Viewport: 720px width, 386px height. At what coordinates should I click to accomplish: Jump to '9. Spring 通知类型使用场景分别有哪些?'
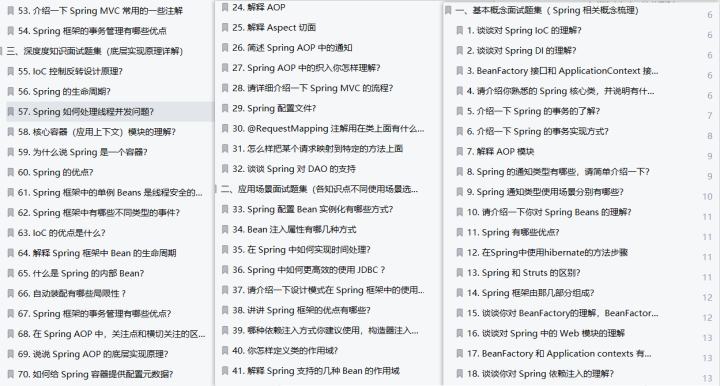pos(546,192)
